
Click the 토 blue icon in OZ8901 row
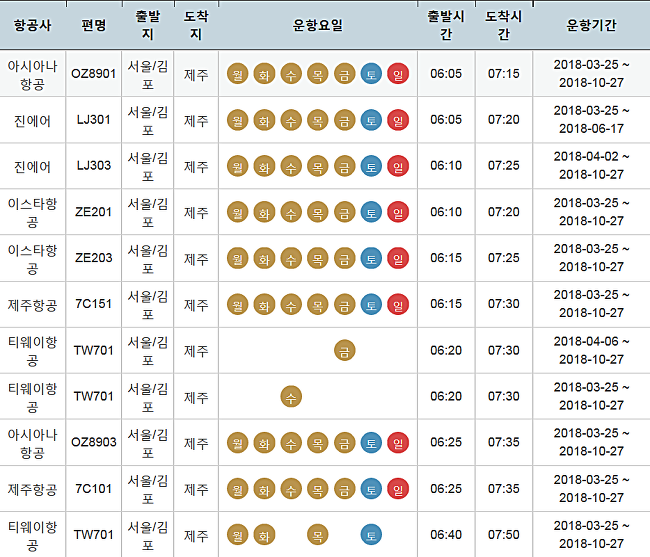click(371, 74)
